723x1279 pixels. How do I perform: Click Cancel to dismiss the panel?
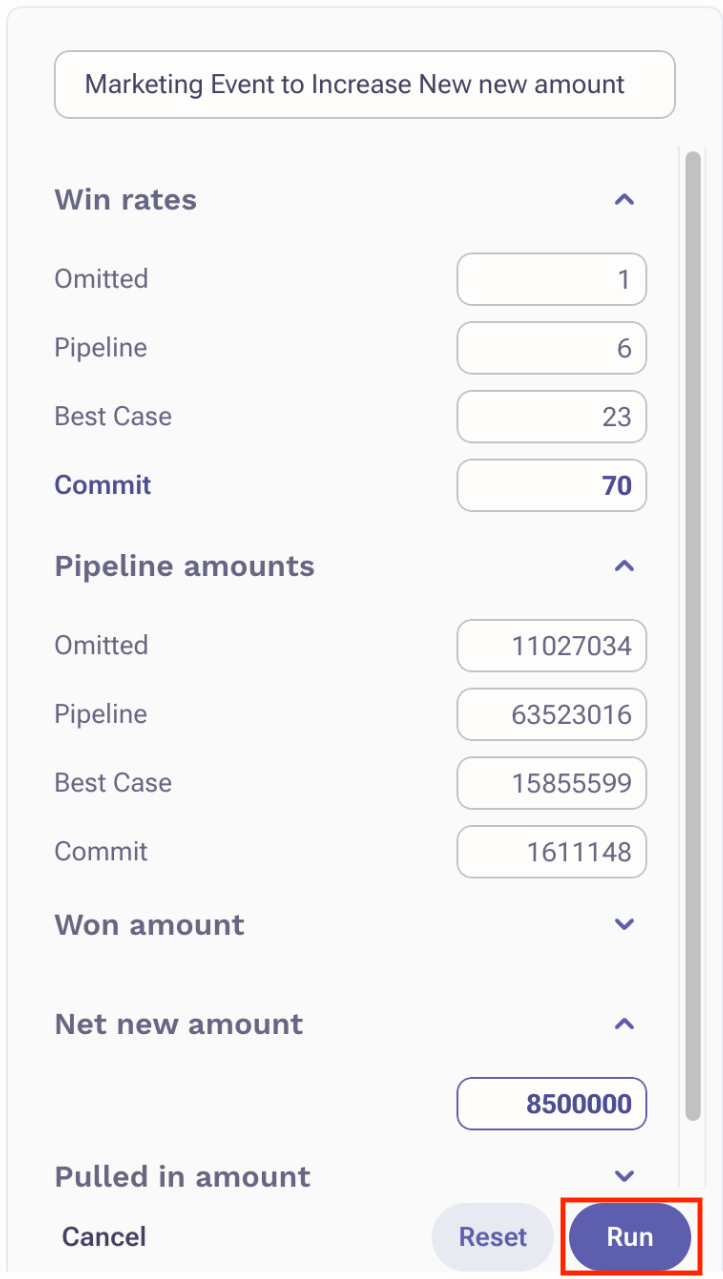(103, 1237)
